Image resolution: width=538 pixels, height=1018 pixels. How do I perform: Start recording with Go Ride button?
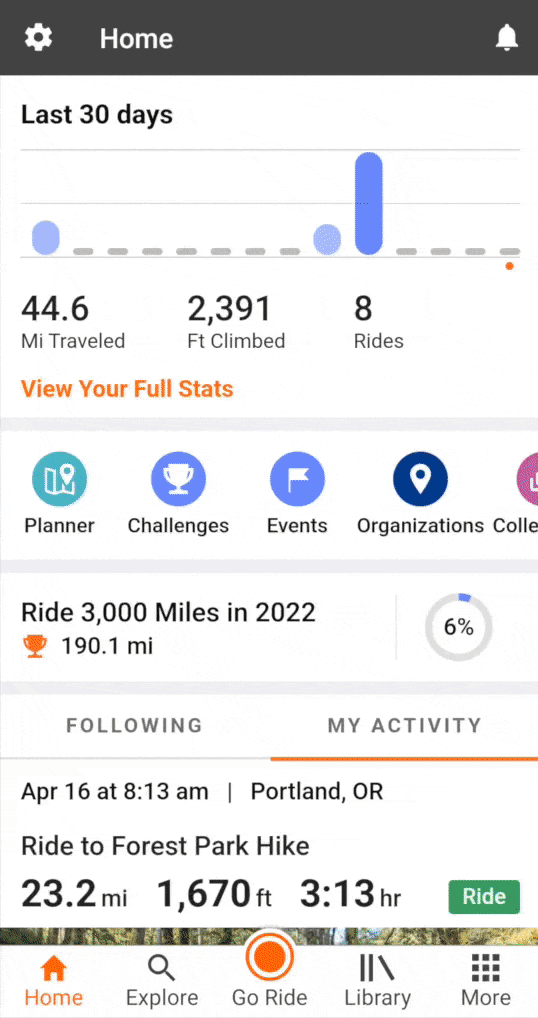click(x=269, y=956)
